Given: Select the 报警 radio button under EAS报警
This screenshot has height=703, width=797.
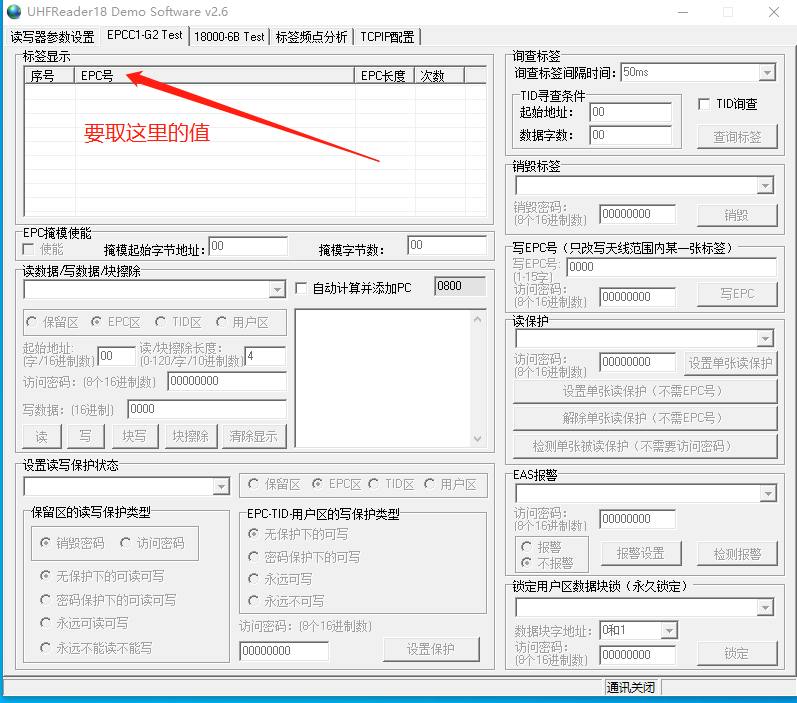Looking at the screenshot, I should pyautogui.click(x=527, y=547).
